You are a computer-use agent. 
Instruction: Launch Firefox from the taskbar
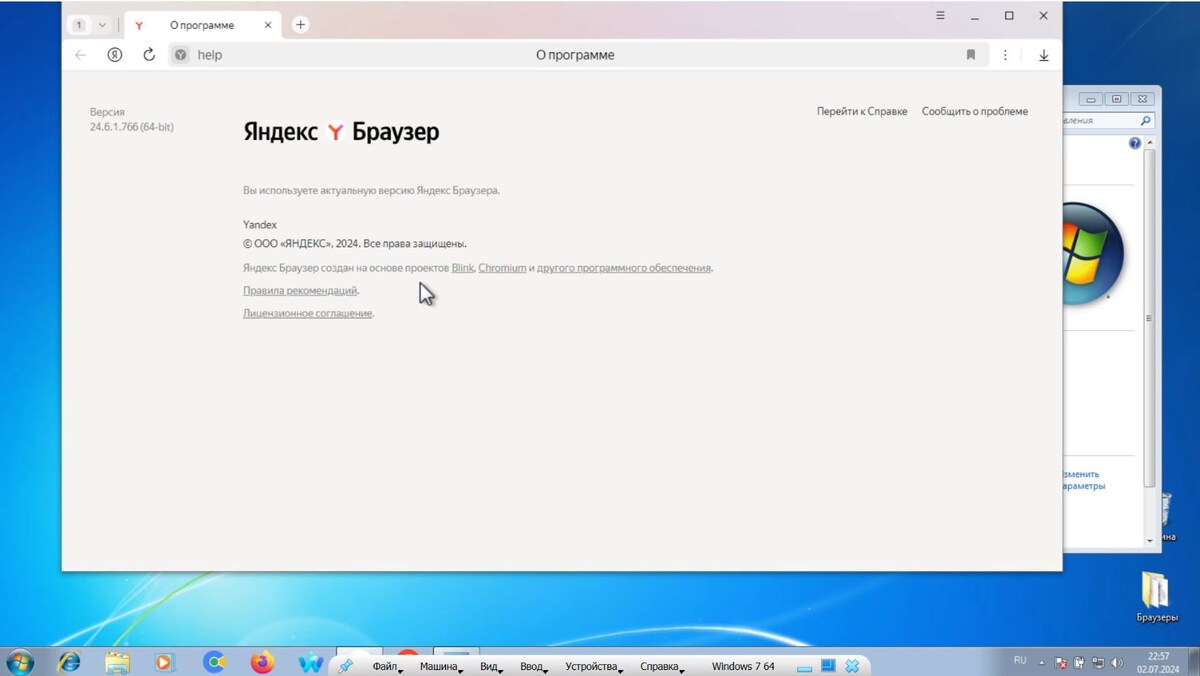262,662
